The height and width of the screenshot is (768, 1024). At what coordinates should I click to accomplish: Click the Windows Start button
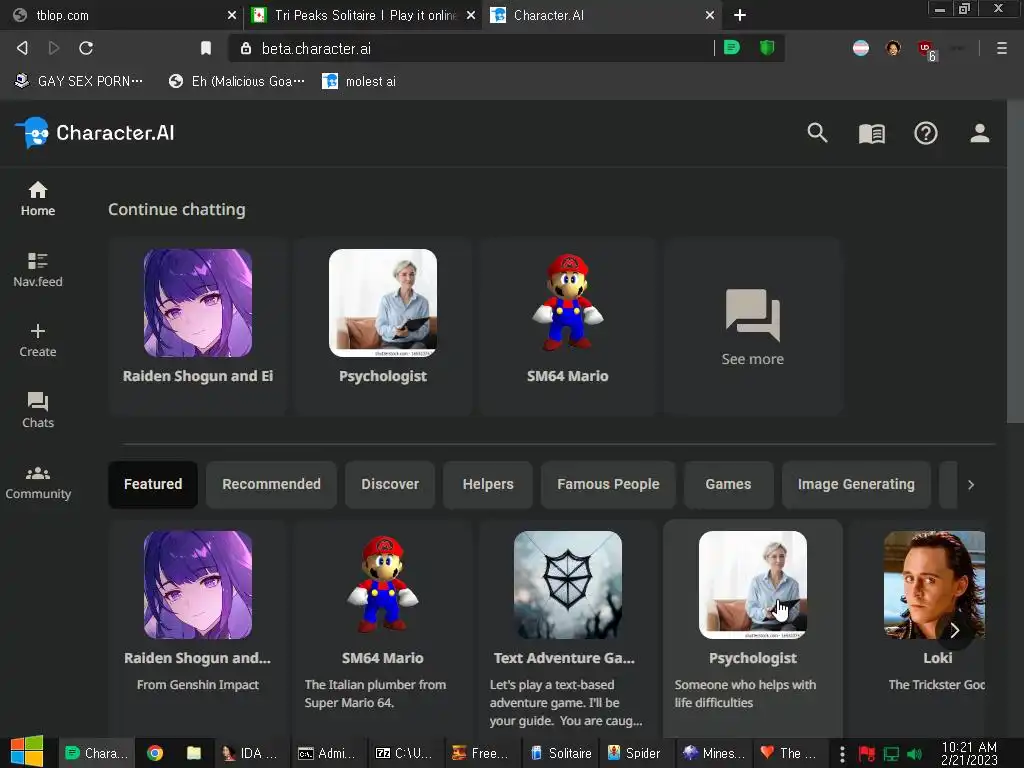click(27, 752)
